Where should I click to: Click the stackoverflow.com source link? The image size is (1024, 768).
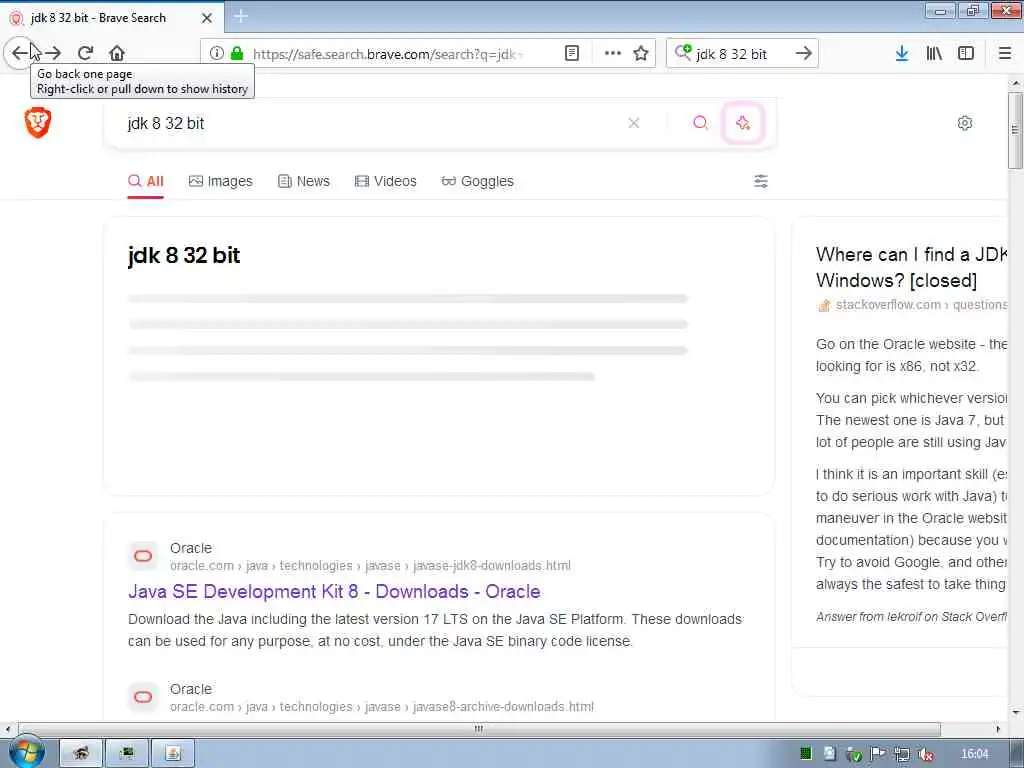coord(911,304)
